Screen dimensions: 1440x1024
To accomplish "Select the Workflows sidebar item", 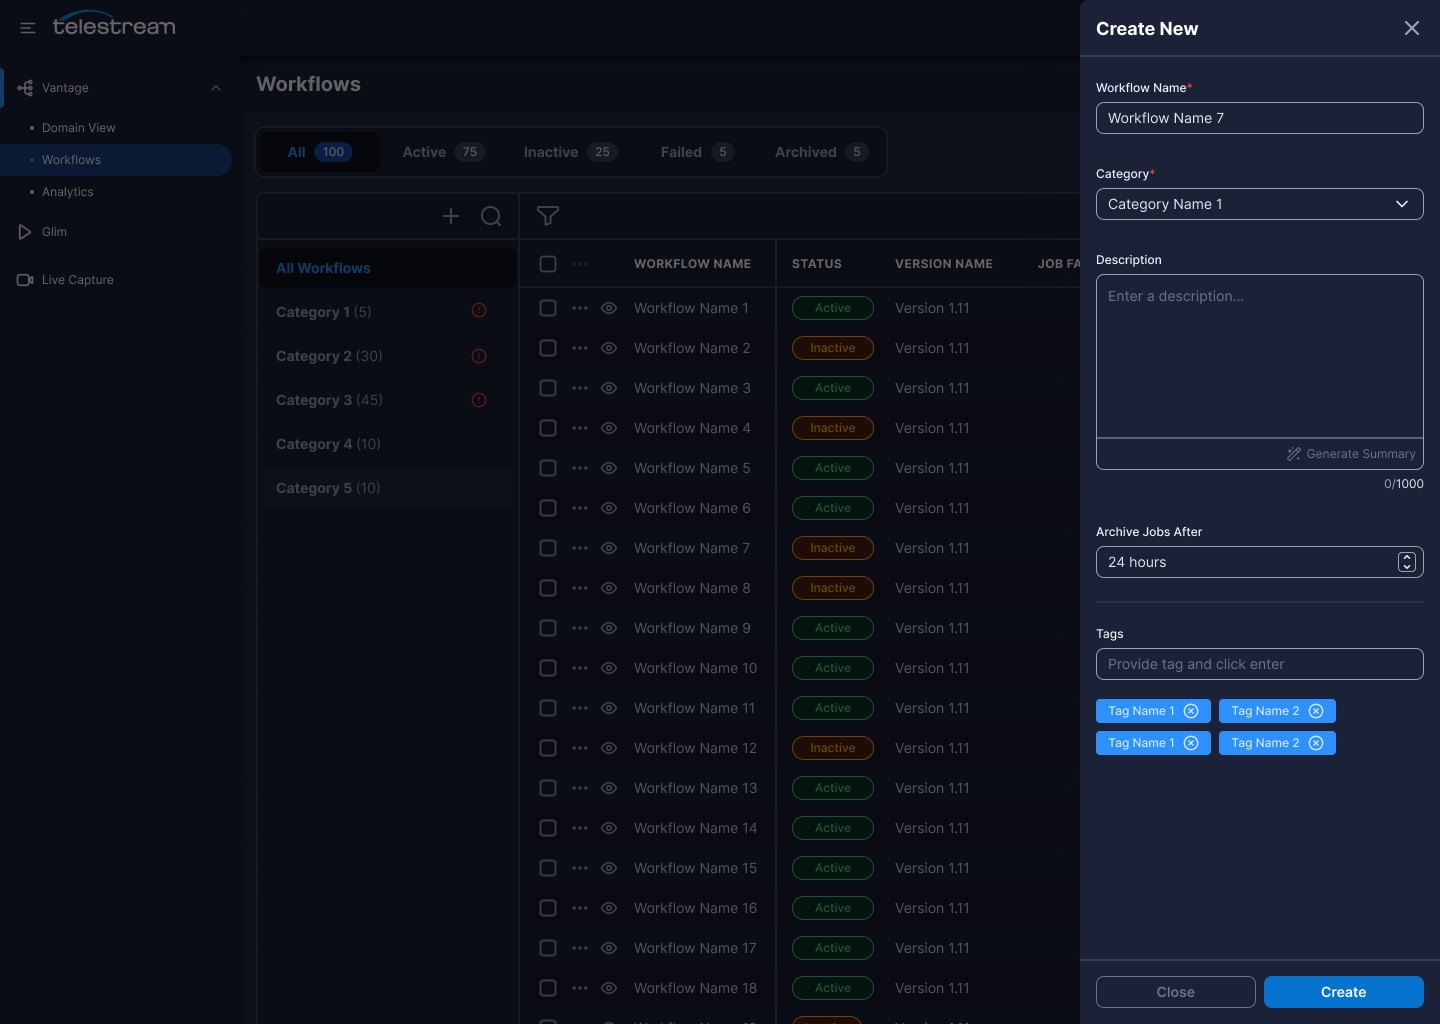I will pyautogui.click(x=116, y=160).
